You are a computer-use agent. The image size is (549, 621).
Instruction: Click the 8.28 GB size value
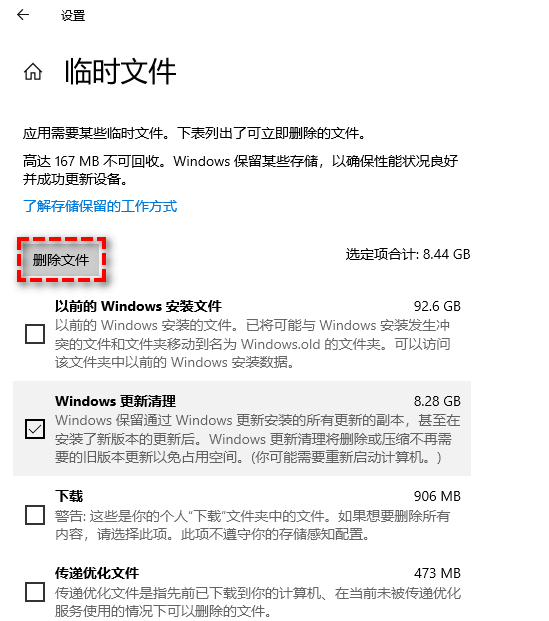click(x=437, y=401)
